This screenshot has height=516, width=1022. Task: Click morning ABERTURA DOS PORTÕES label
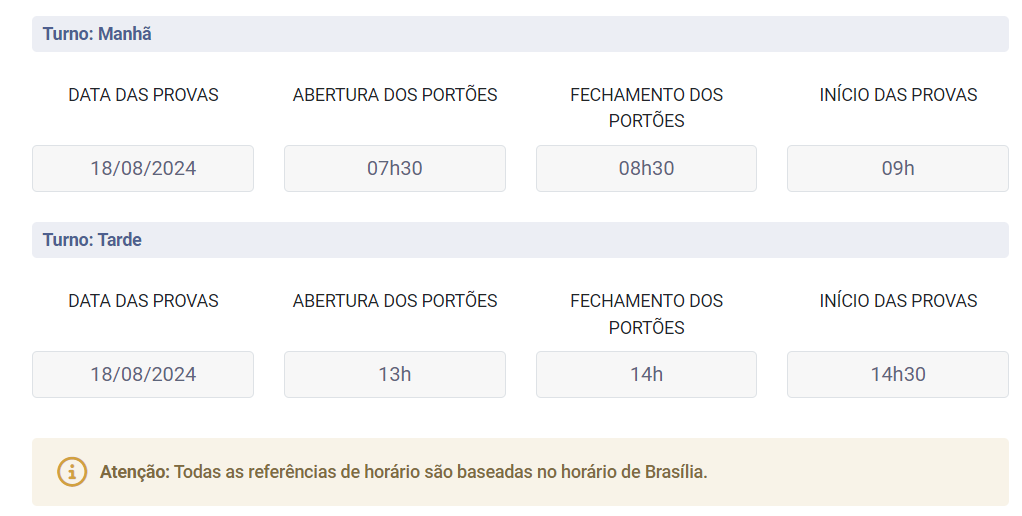pyautogui.click(x=395, y=95)
